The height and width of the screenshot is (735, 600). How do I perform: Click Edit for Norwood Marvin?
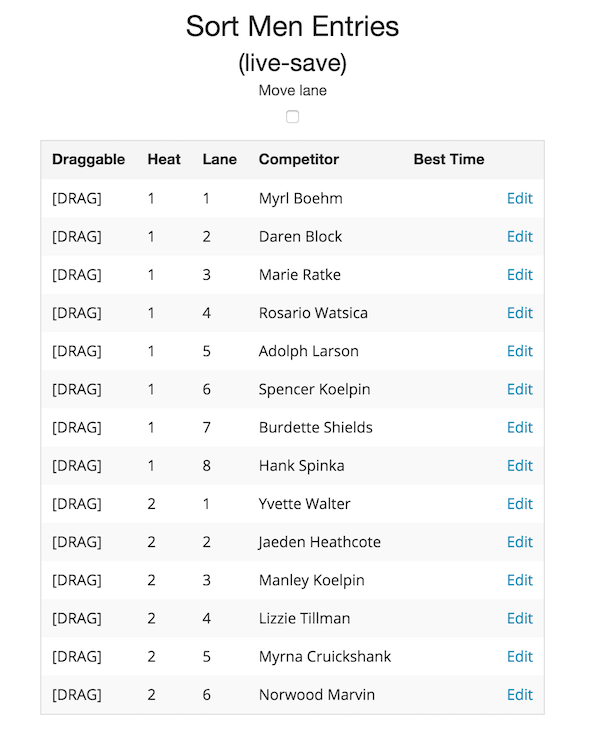click(519, 694)
